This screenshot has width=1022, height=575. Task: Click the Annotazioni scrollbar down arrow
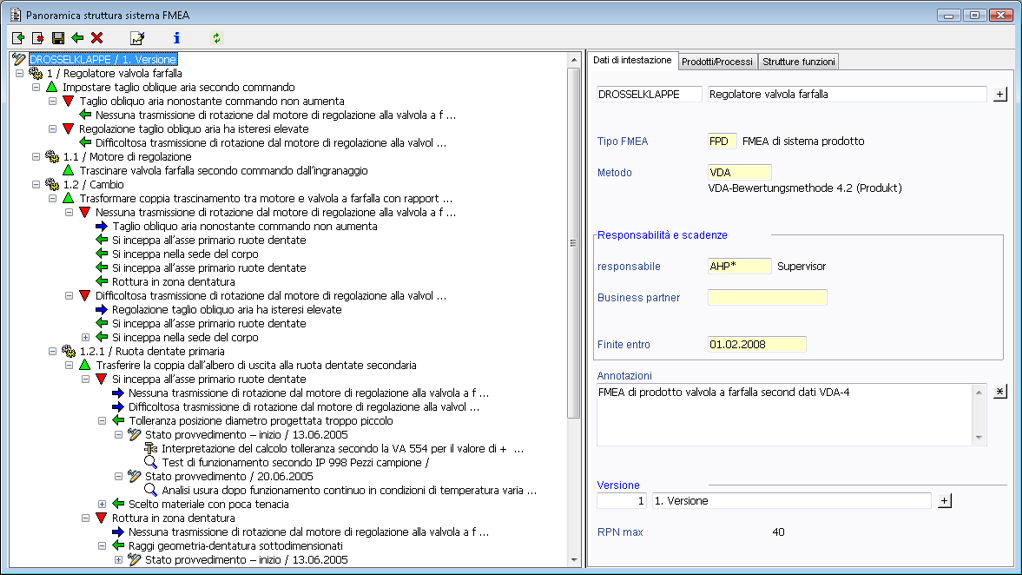click(979, 437)
